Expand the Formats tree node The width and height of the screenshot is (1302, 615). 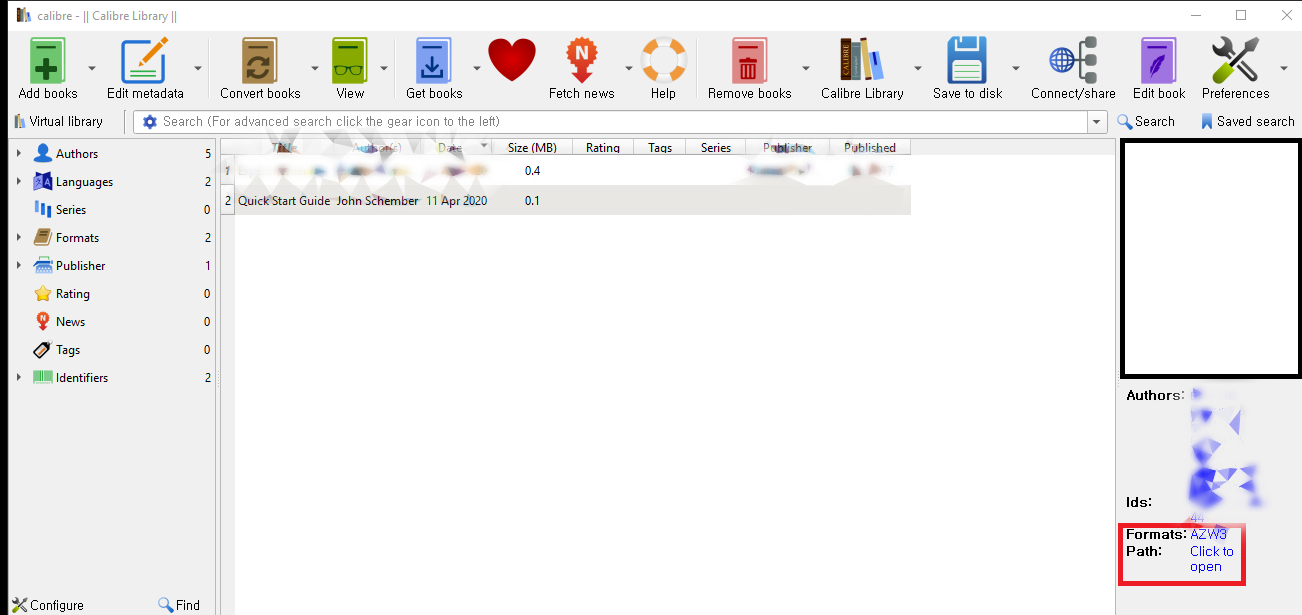[x=18, y=238]
